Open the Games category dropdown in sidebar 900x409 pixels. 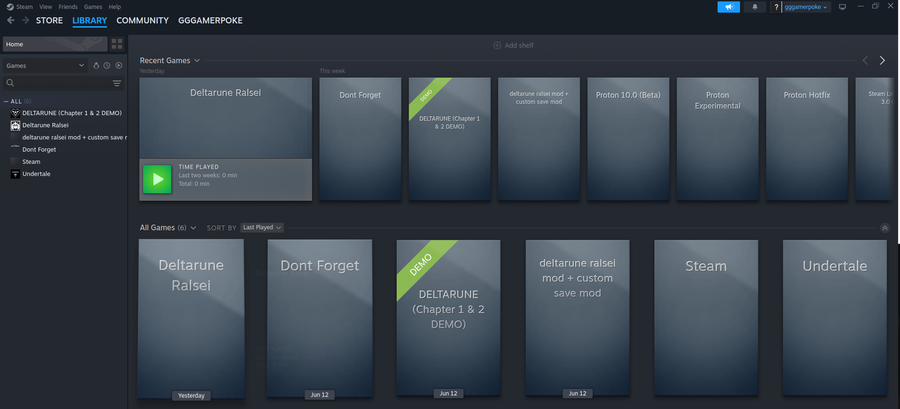click(45, 66)
